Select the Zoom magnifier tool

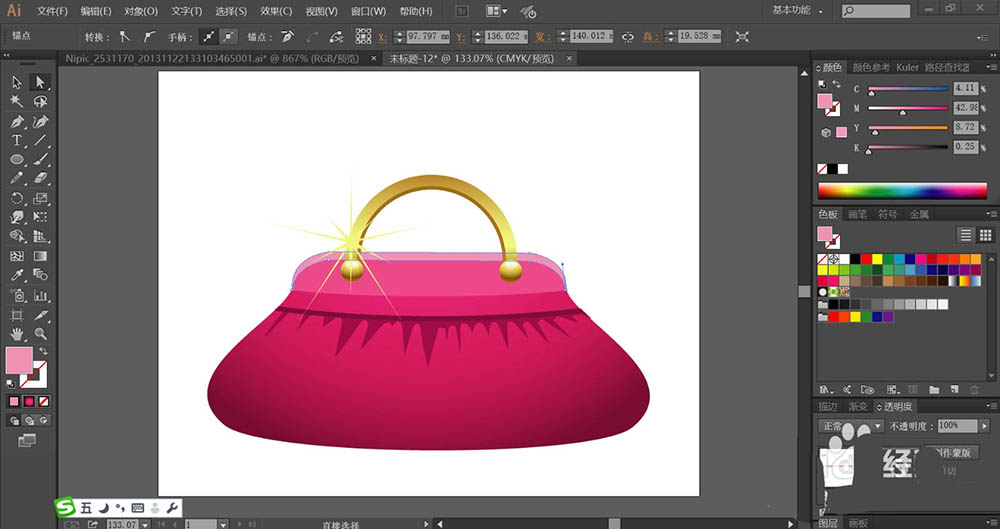tap(40, 333)
